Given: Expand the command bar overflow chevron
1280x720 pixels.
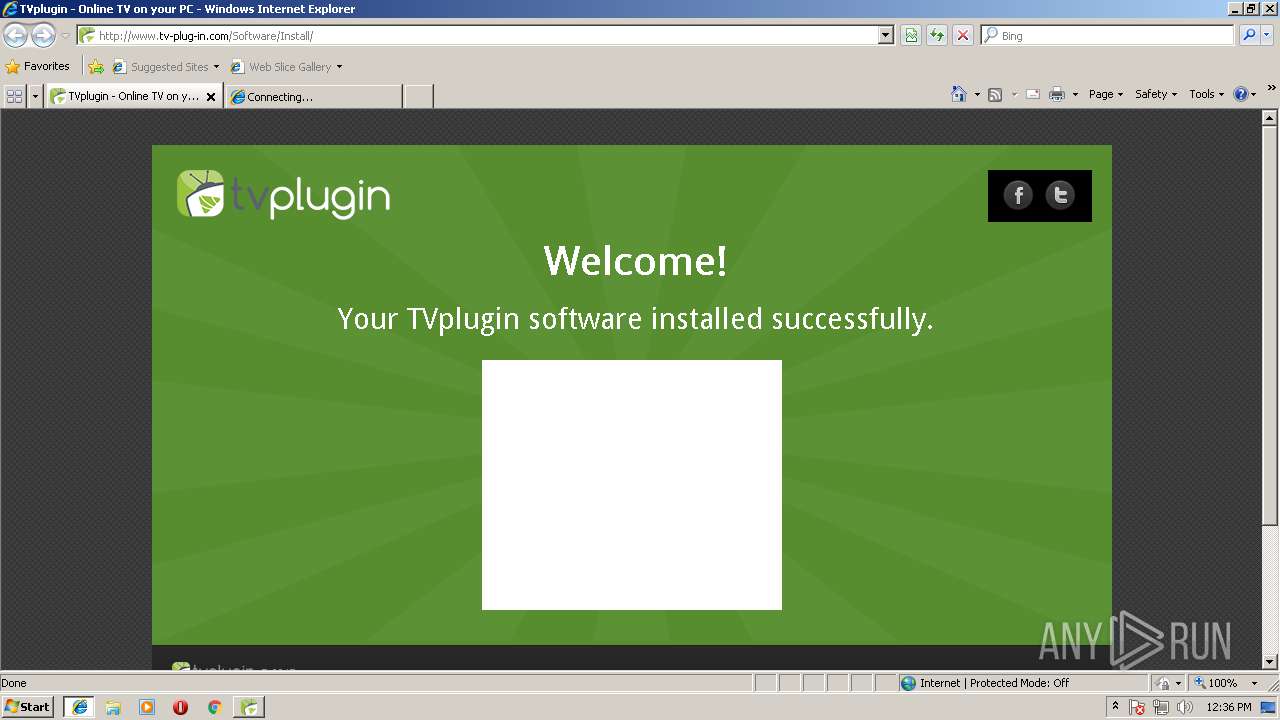Looking at the screenshot, I should click(x=1272, y=89).
